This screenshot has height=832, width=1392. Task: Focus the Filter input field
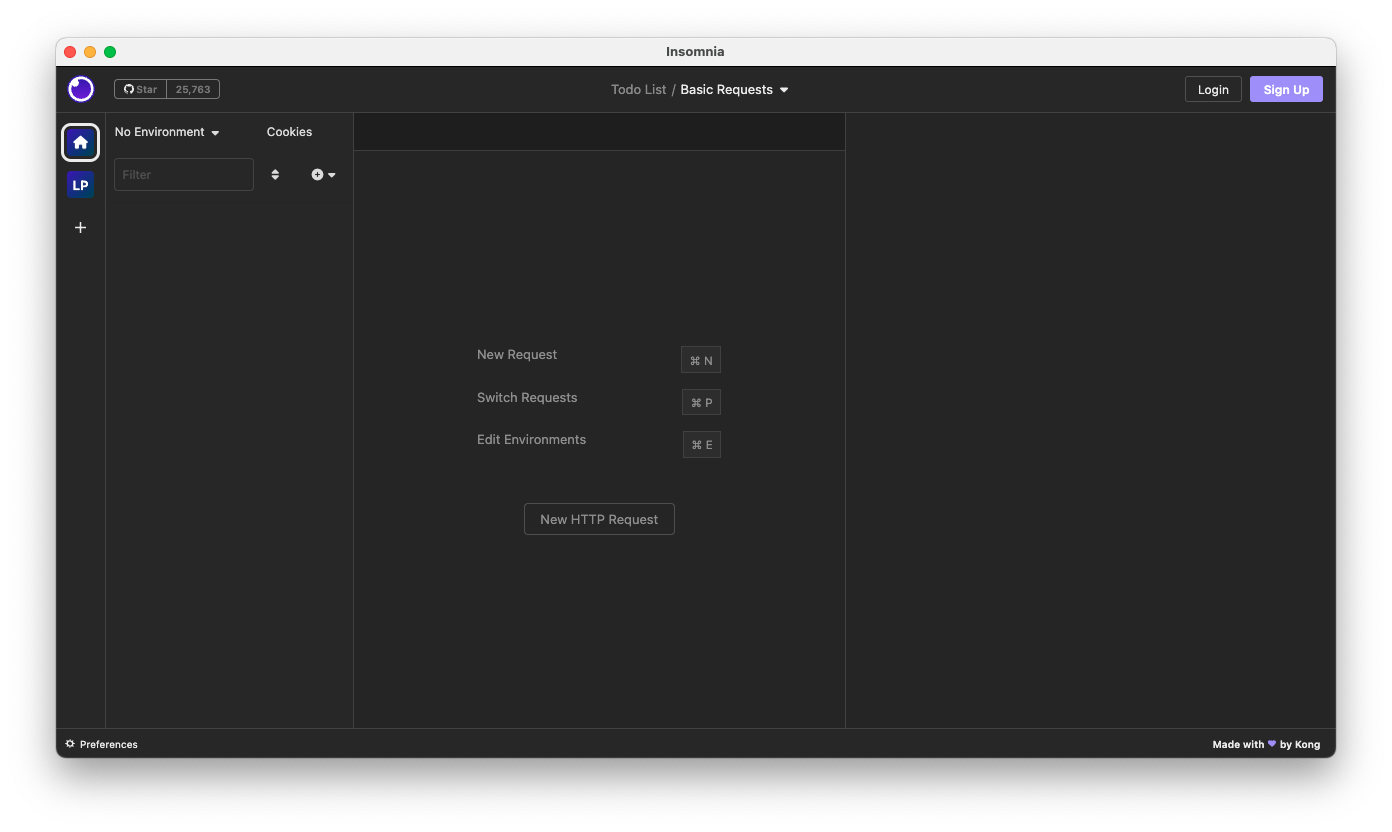[x=184, y=175]
